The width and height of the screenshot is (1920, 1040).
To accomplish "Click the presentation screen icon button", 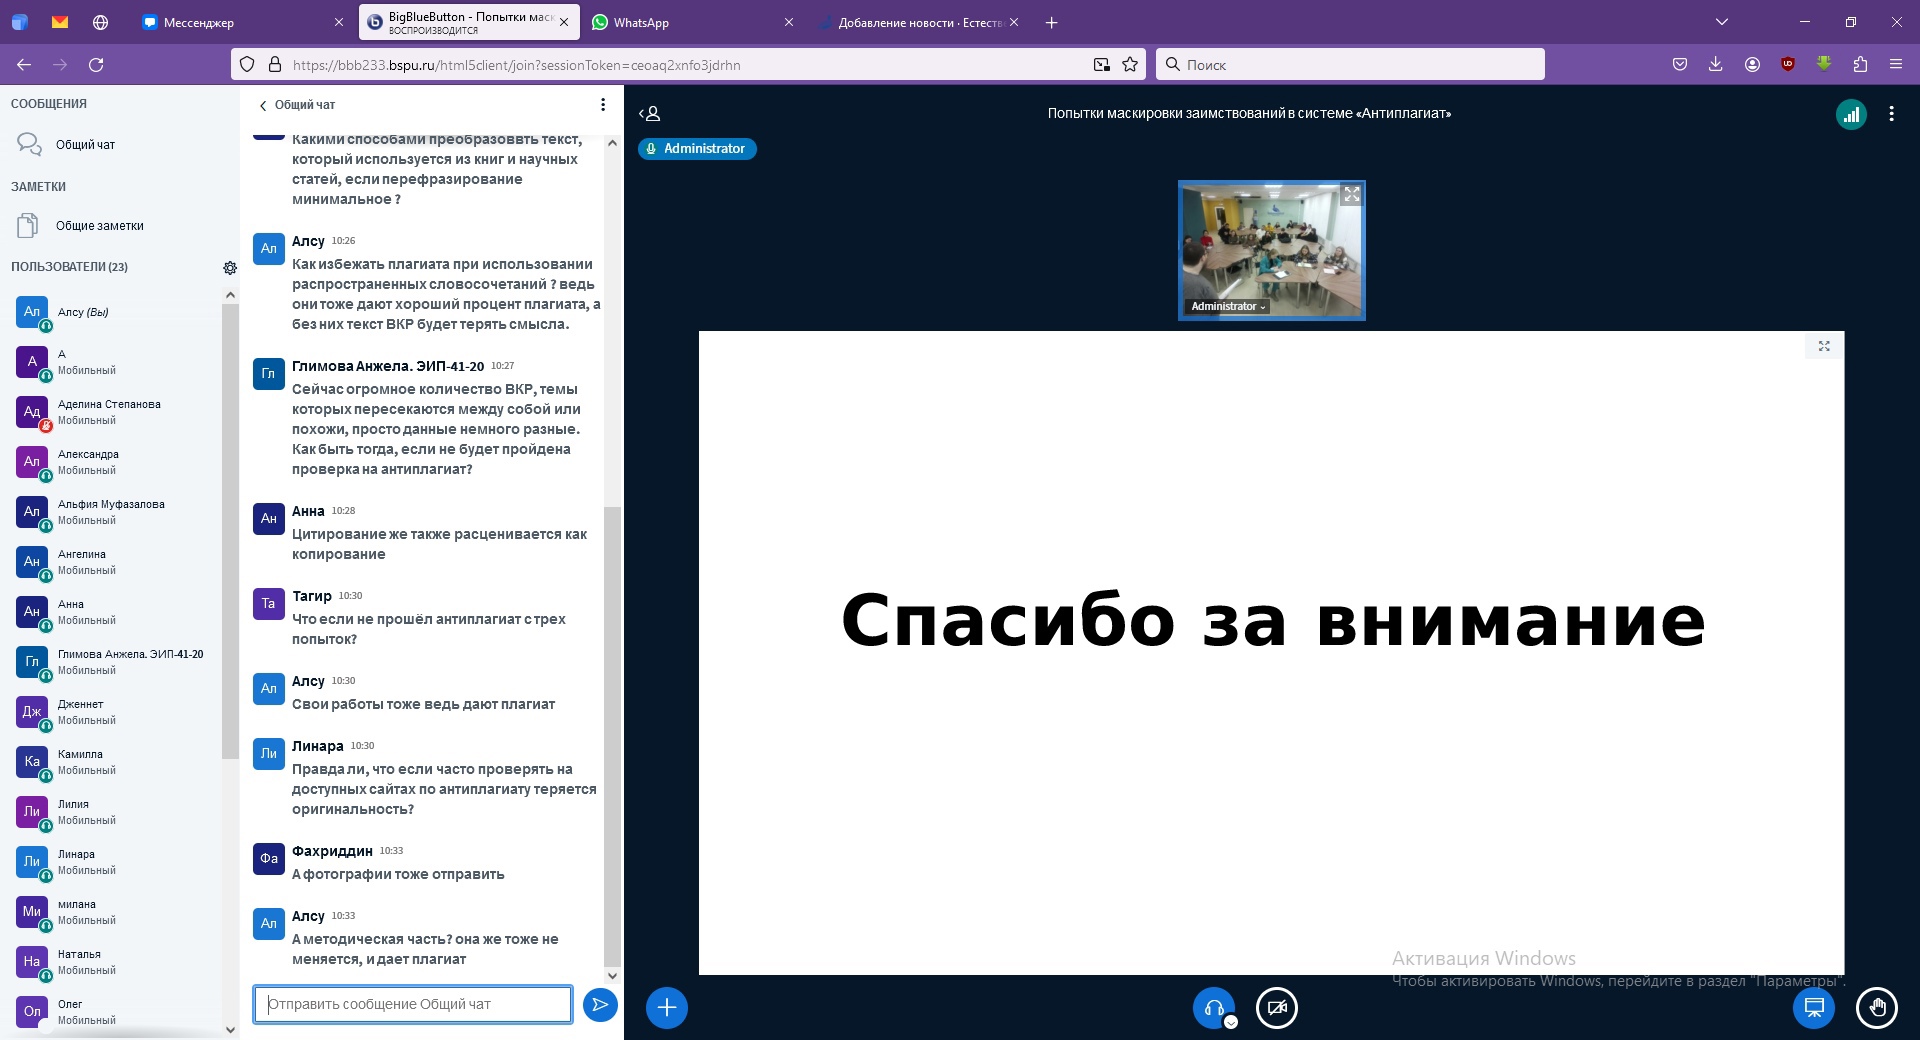I will (1814, 1008).
